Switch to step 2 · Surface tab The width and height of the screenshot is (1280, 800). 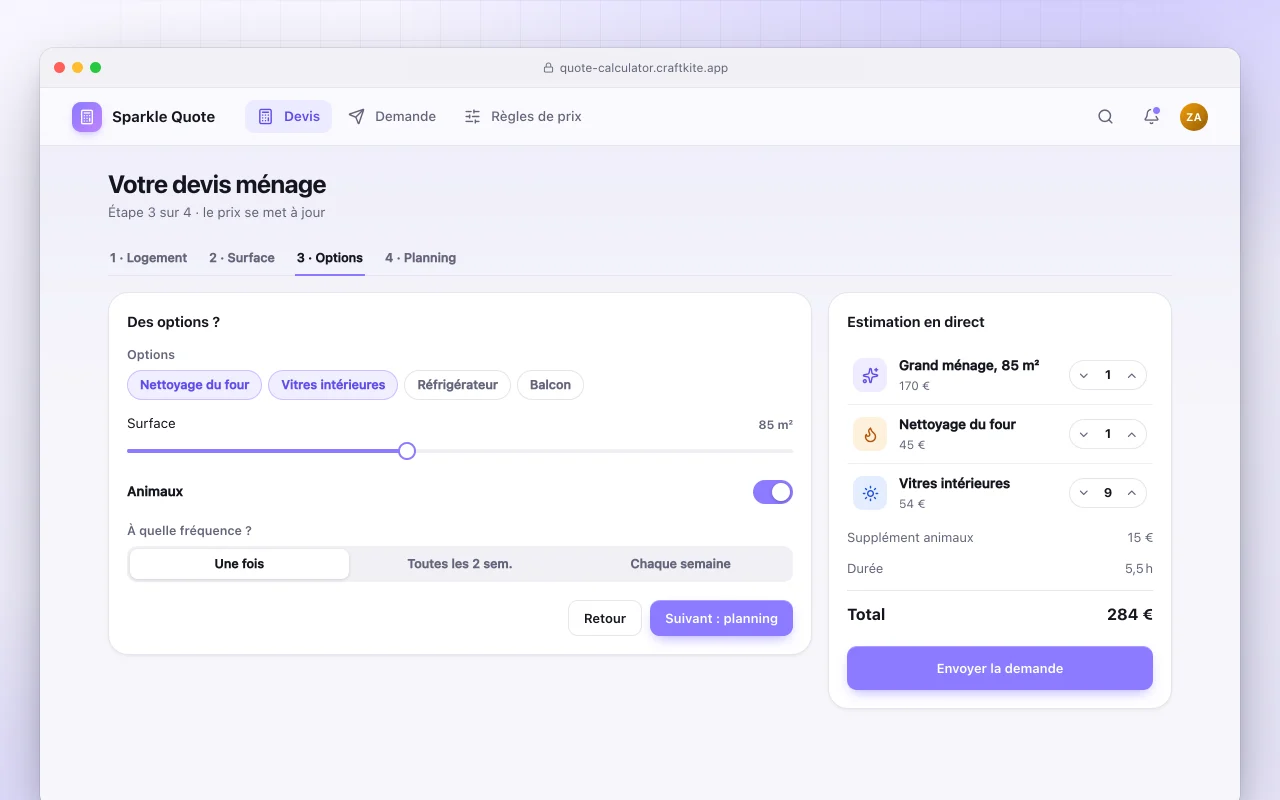point(242,258)
